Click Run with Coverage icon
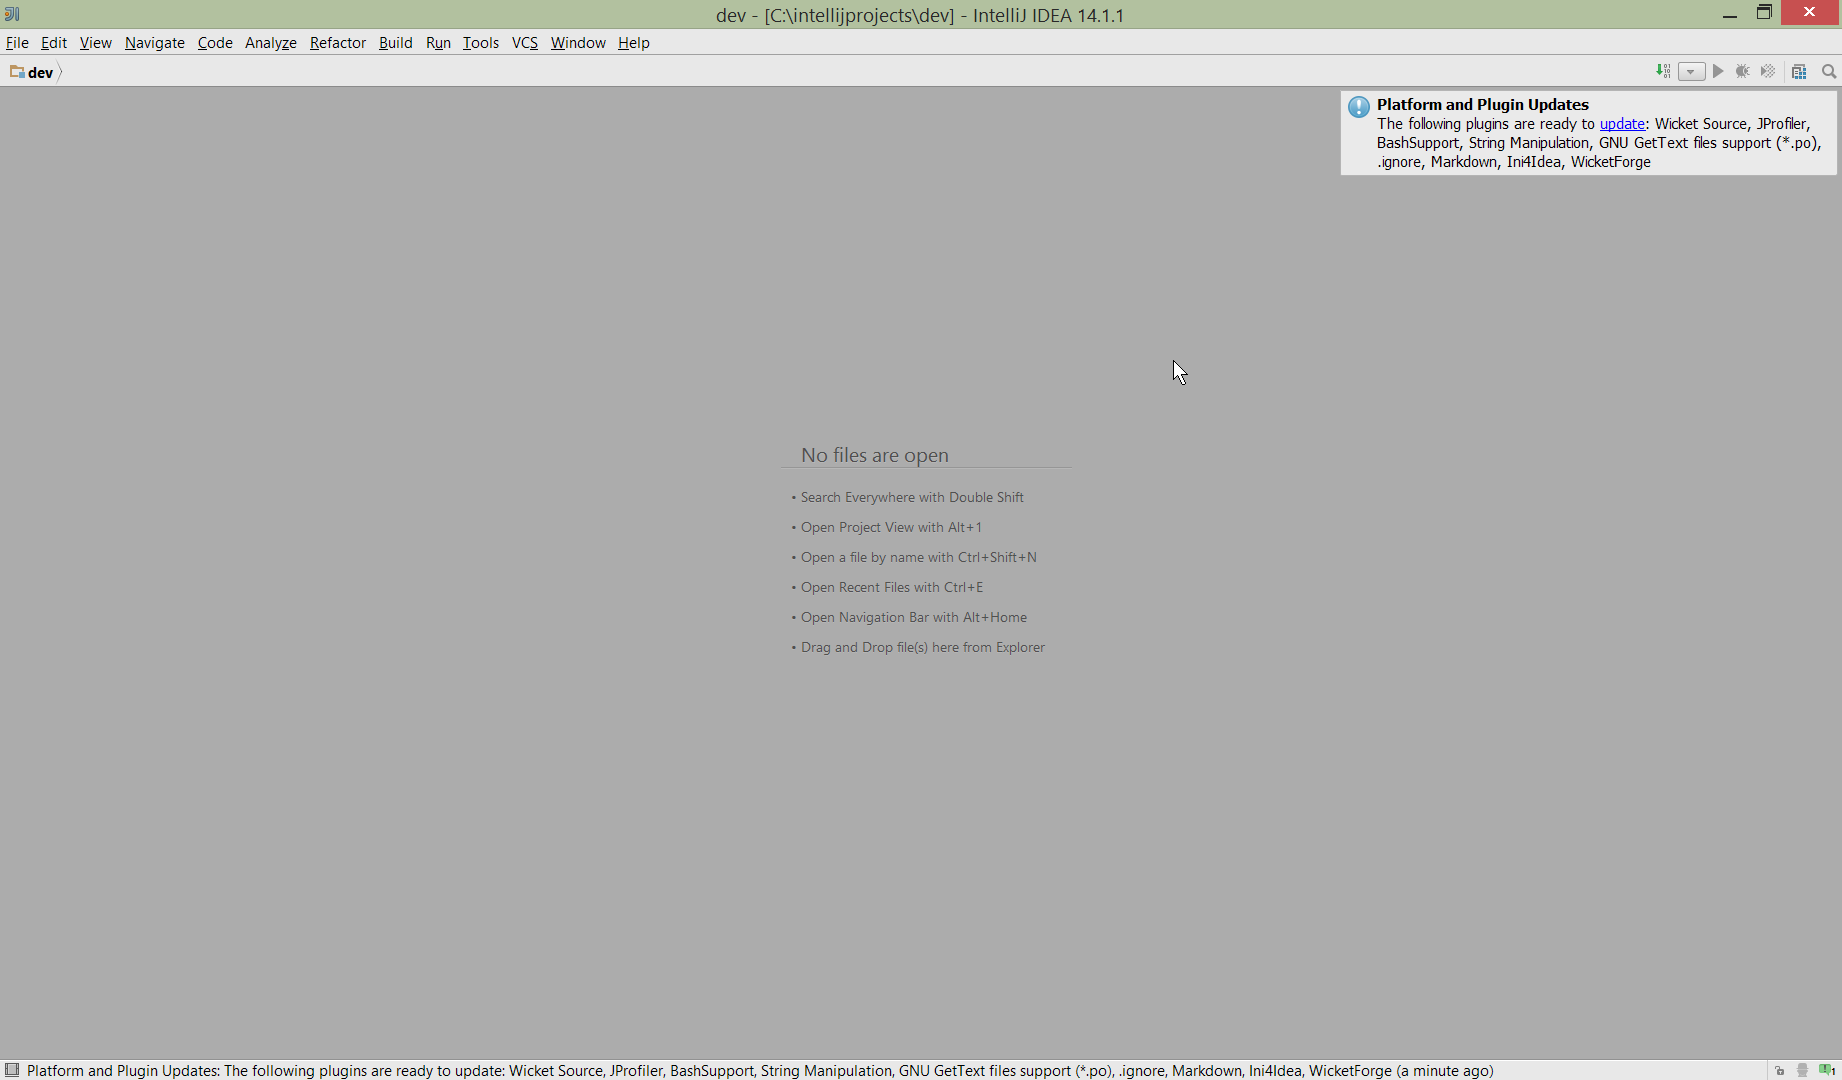The image size is (1842, 1080). pos(1768,71)
